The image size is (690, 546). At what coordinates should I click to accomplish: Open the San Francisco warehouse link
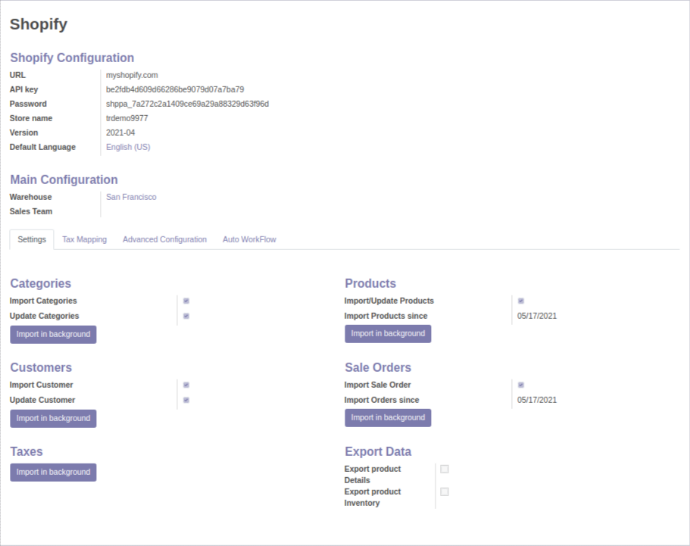(x=131, y=197)
